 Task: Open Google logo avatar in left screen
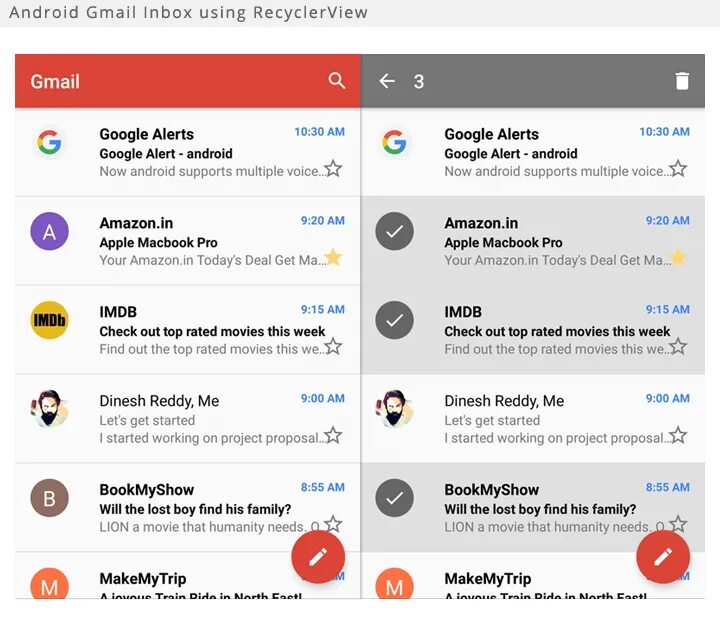click(x=49, y=142)
